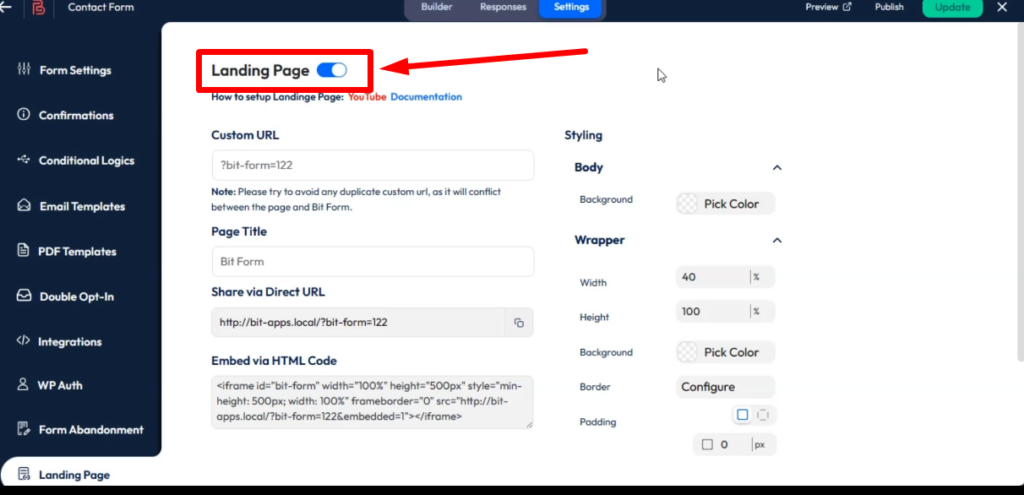The image size is (1024, 495).
Task: Copy the direct URL with copy icon
Action: [519, 323]
